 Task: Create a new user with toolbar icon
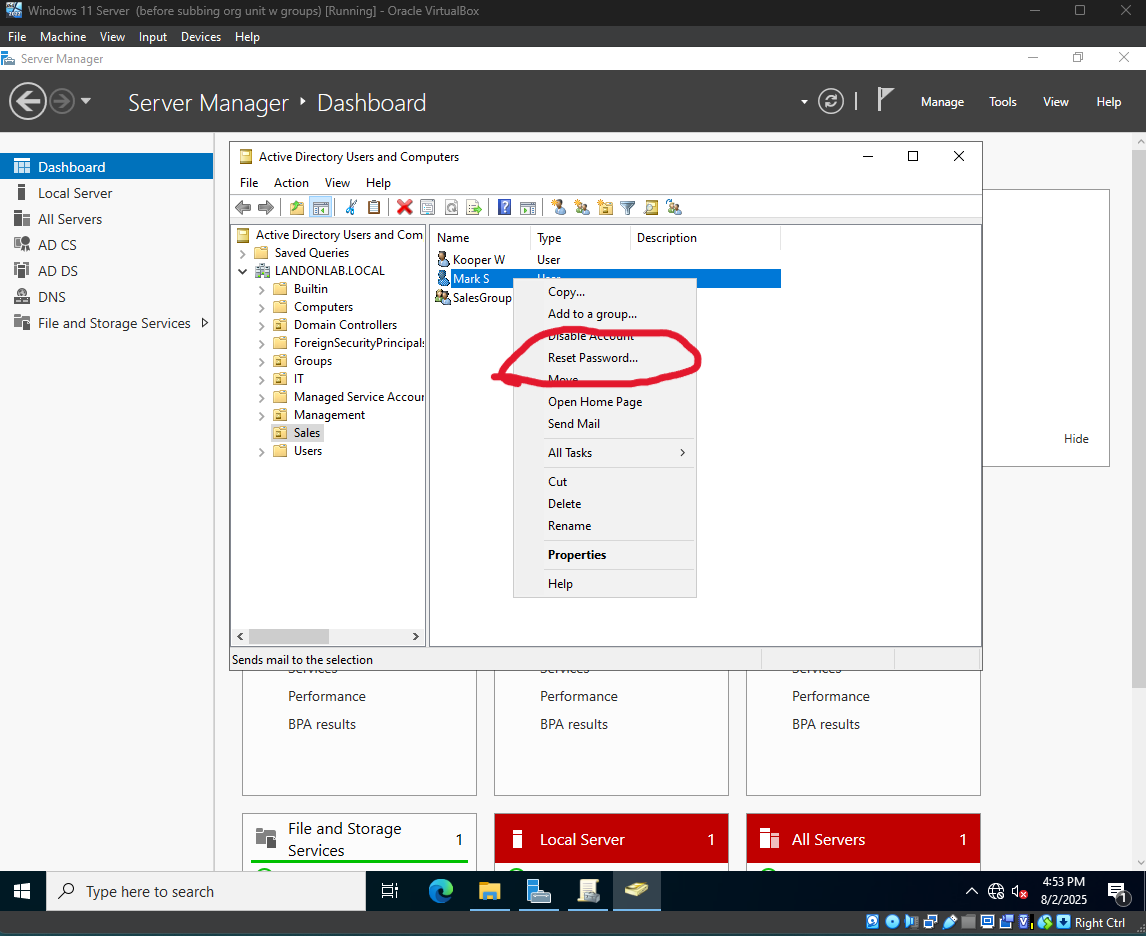(559, 208)
